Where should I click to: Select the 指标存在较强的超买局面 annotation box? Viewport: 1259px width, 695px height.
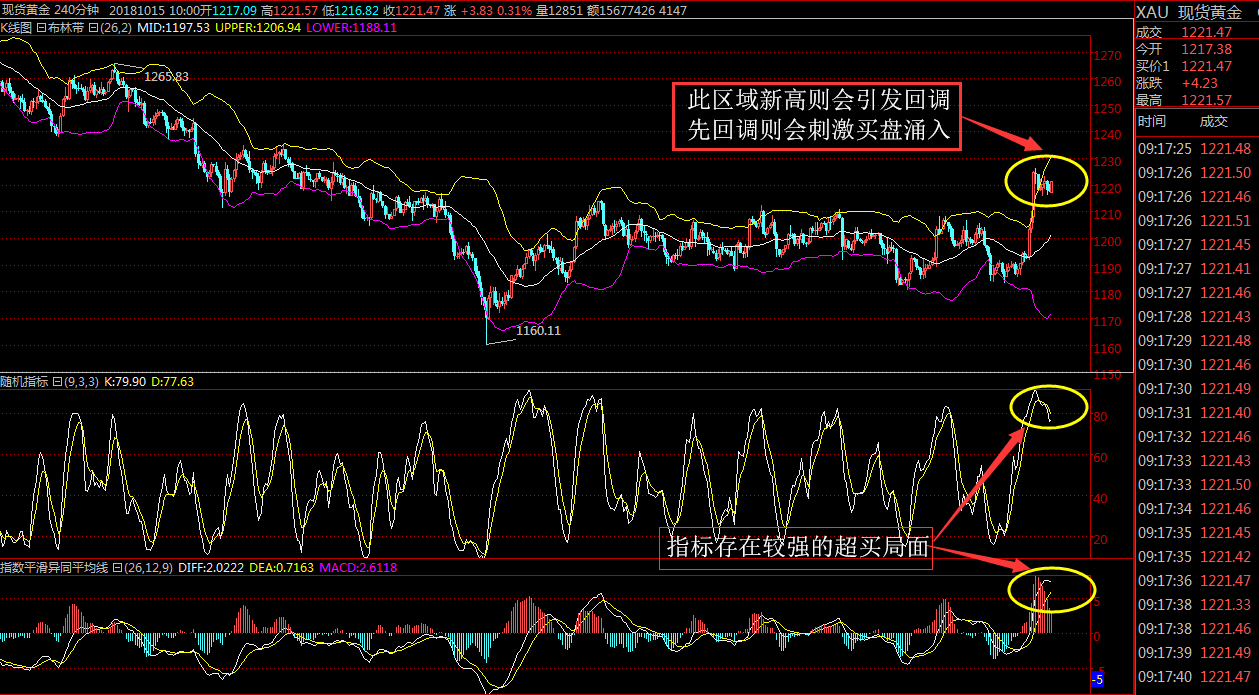[x=796, y=549]
